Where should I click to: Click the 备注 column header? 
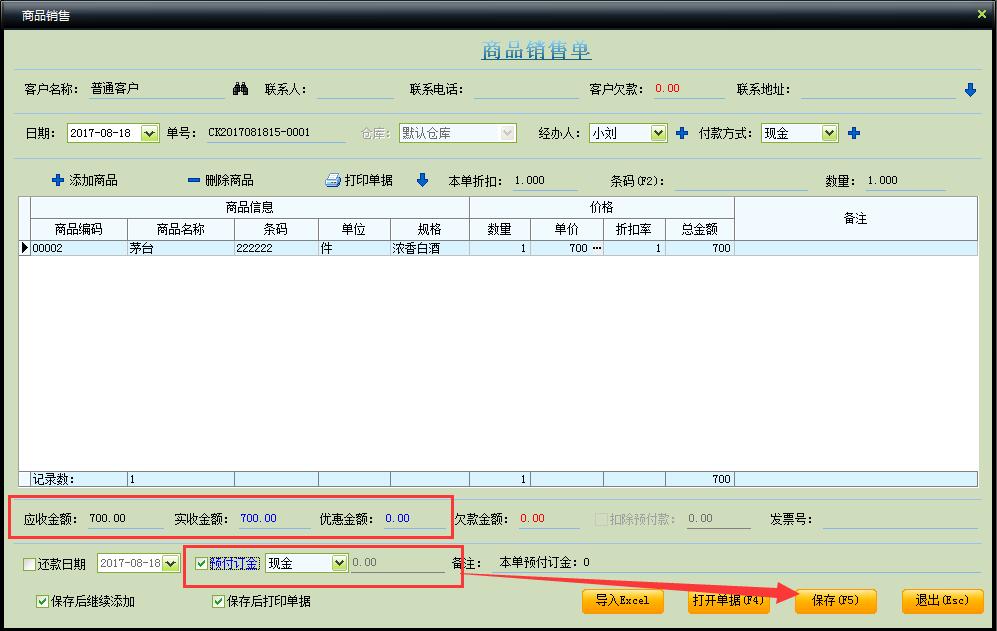click(856, 218)
